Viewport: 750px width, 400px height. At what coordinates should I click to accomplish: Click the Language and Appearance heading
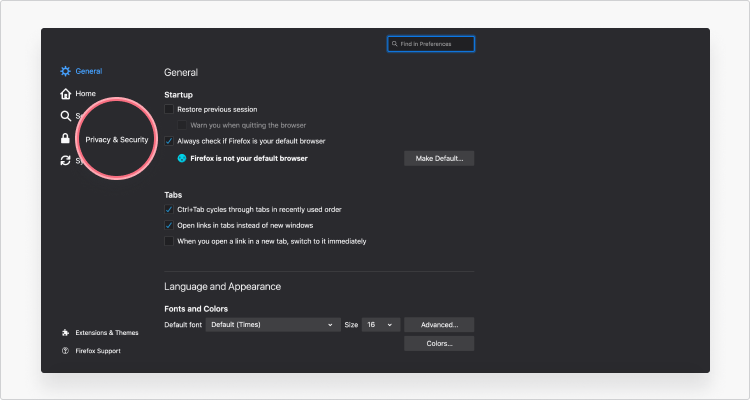222,287
